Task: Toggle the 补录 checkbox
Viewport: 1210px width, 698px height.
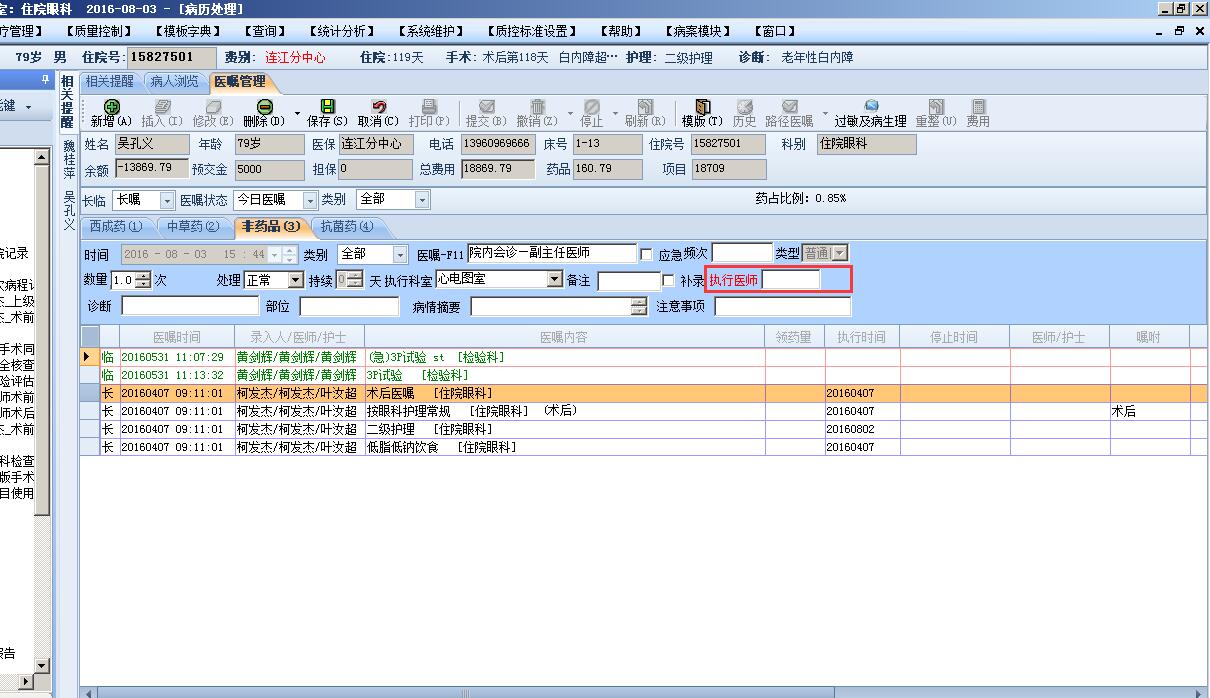Action: coord(668,281)
